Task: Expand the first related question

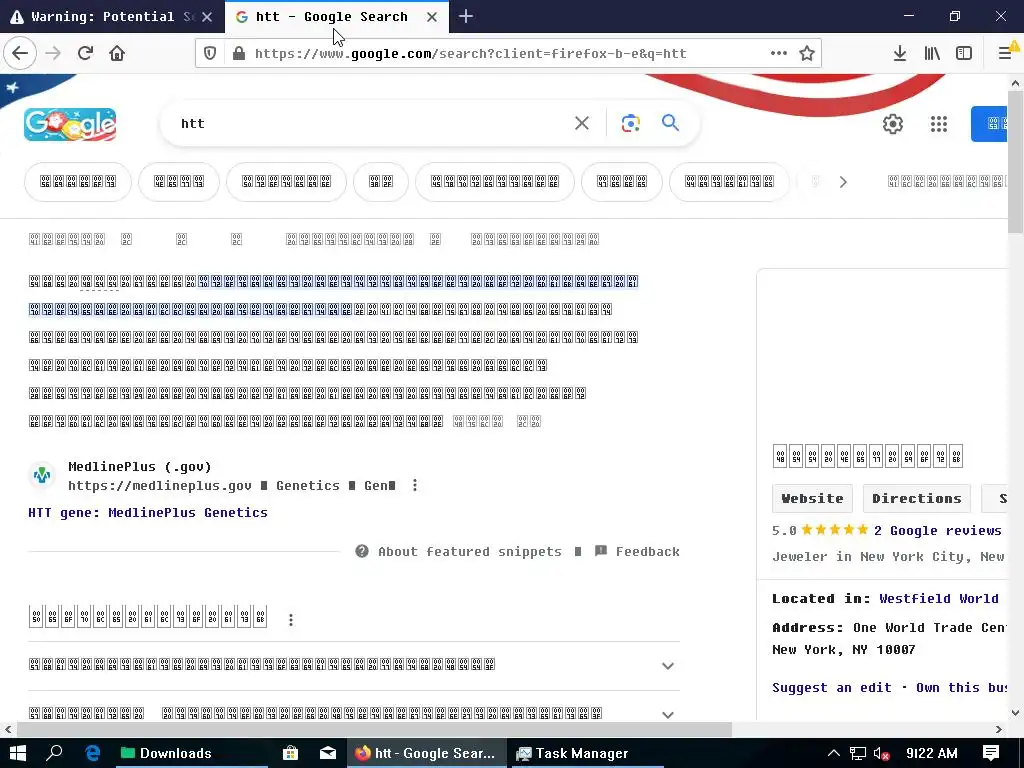Action: pos(667,665)
